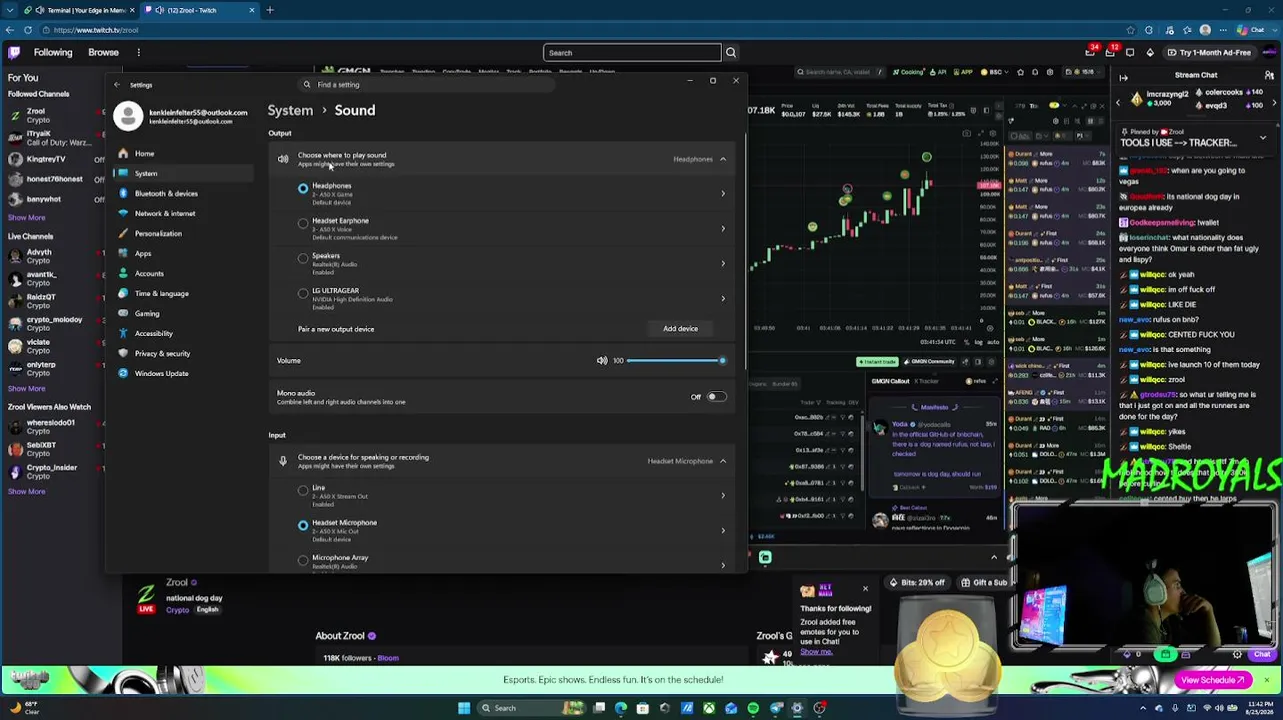The width and height of the screenshot is (1283, 720).
Task: Go back with the Settings back arrow
Action: pos(117,85)
